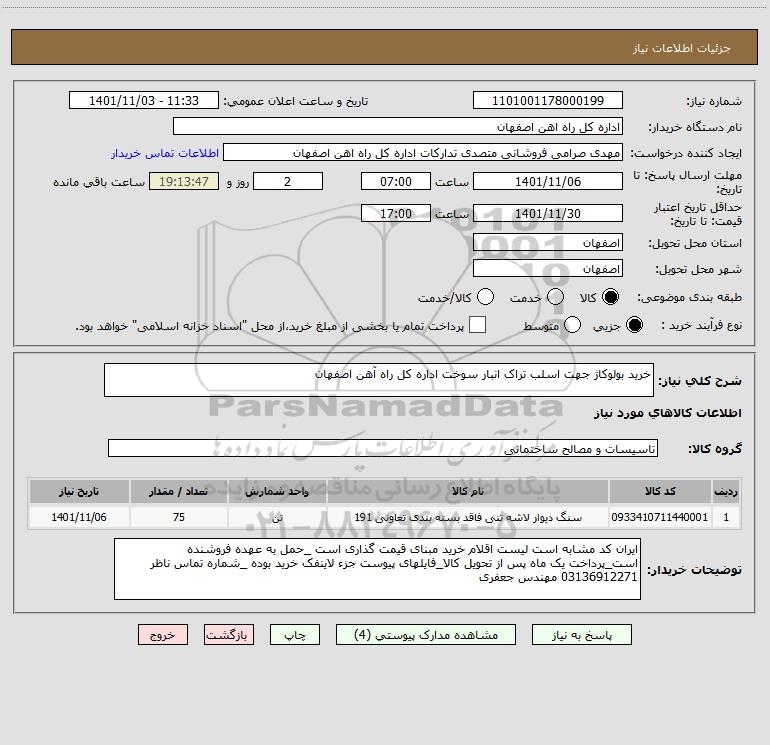Click the quantity cell showing 75

(179, 517)
